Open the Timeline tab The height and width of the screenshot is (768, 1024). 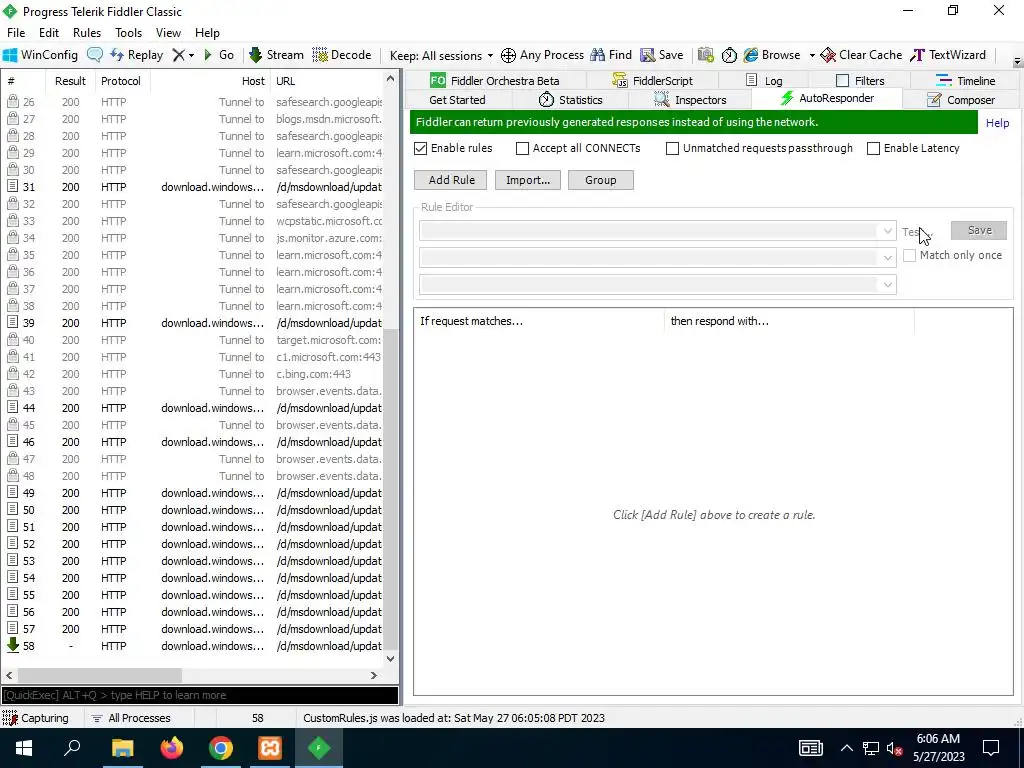click(x=966, y=81)
